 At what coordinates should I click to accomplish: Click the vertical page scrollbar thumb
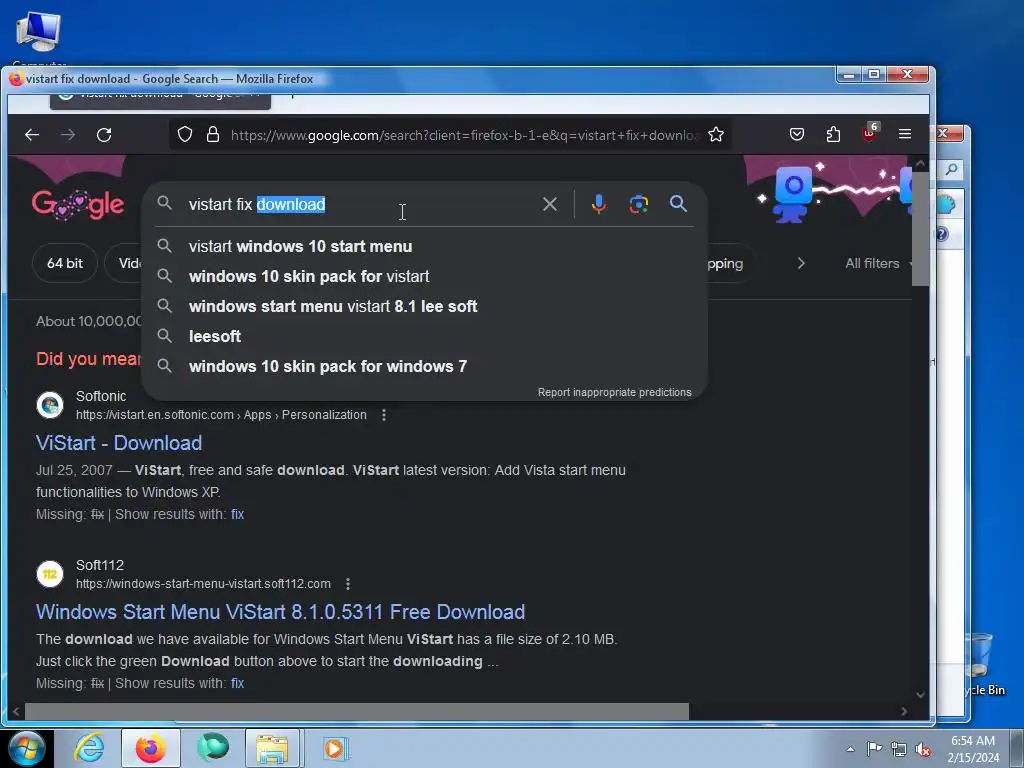[x=920, y=229]
